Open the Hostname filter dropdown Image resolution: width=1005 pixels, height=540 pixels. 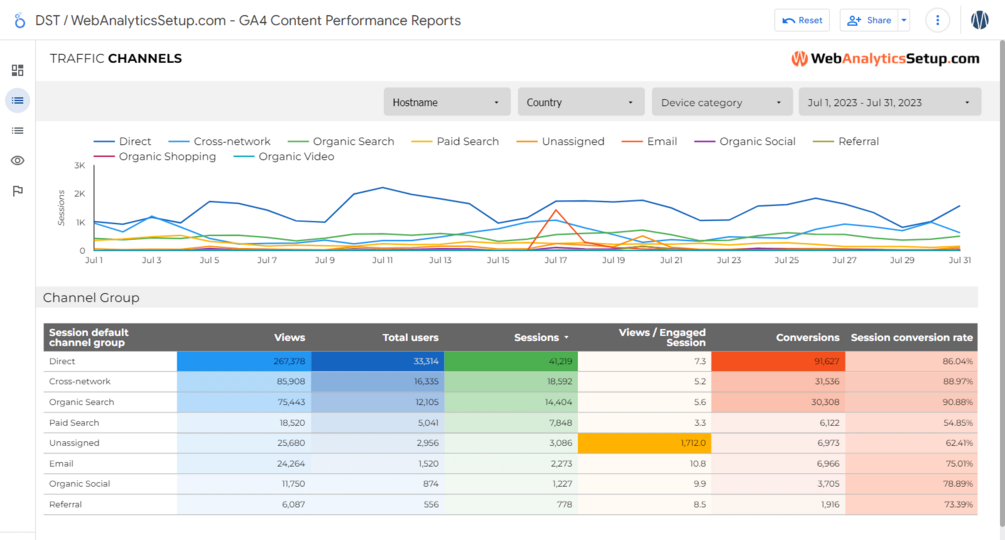click(x=446, y=102)
